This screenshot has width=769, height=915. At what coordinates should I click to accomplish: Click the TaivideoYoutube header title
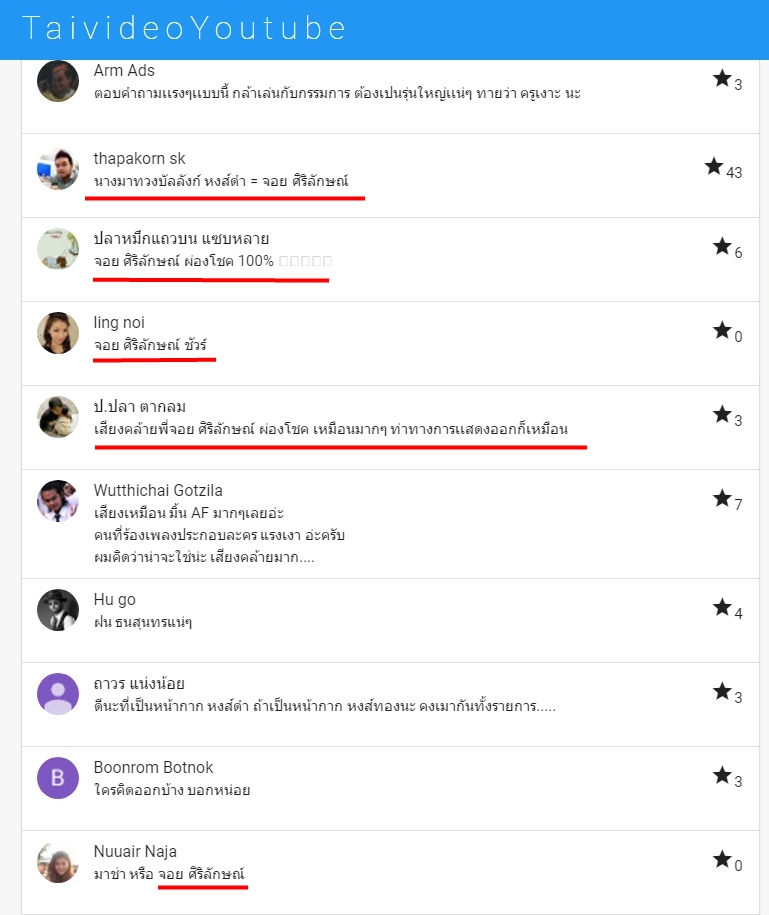184,29
